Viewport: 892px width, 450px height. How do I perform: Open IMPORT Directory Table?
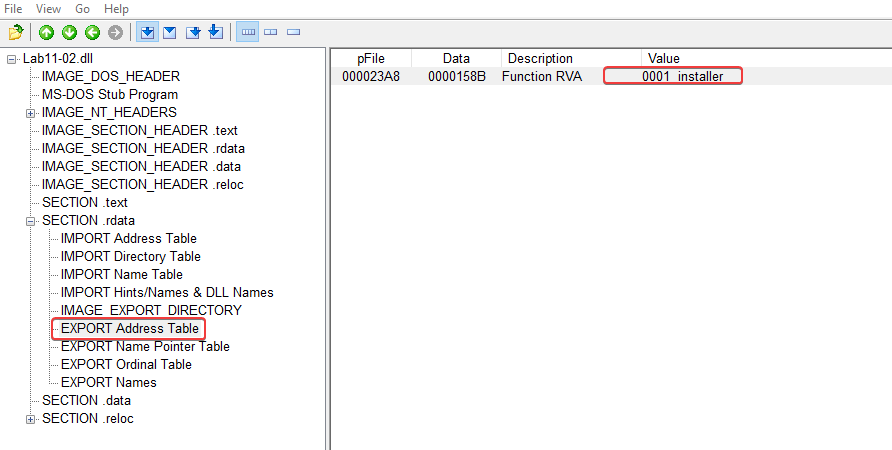[x=131, y=257]
